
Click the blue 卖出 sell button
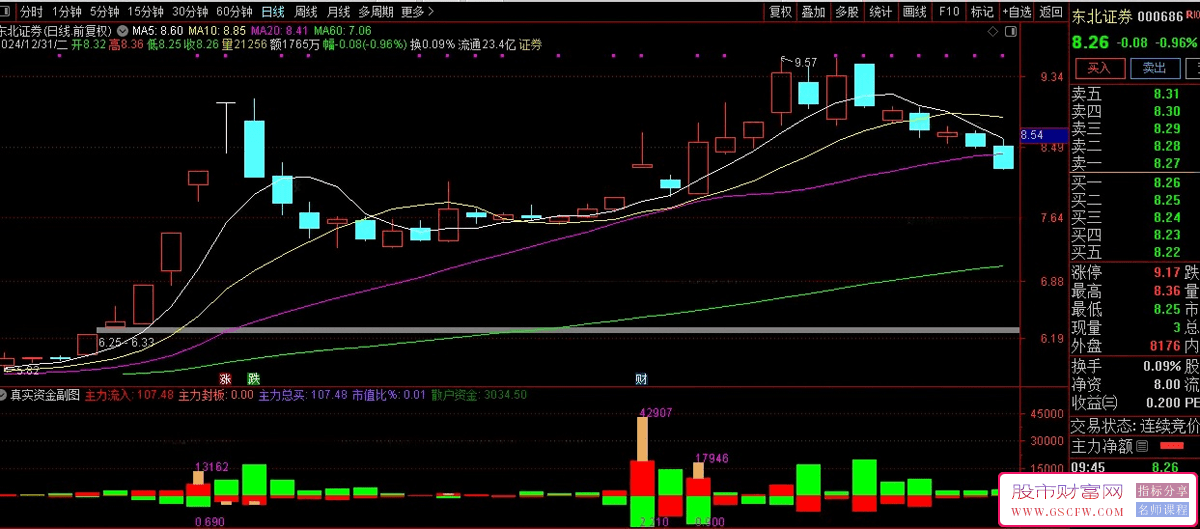[x=1154, y=68]
